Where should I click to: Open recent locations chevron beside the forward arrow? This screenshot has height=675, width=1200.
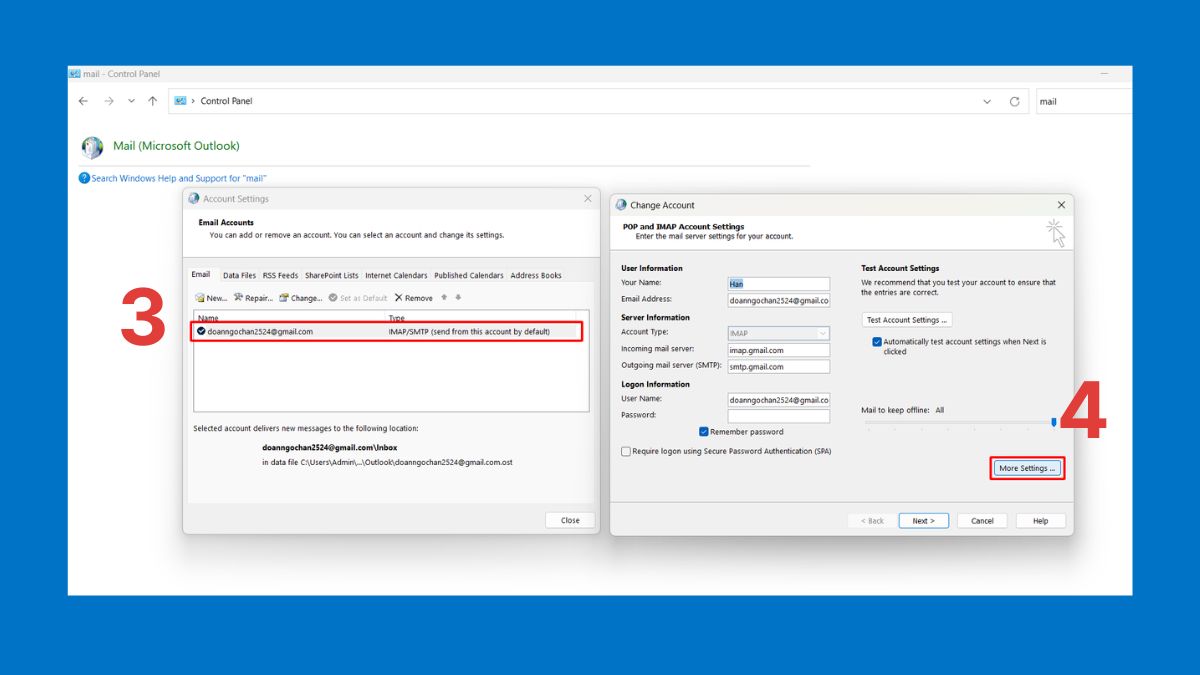(x=131, y=101)
